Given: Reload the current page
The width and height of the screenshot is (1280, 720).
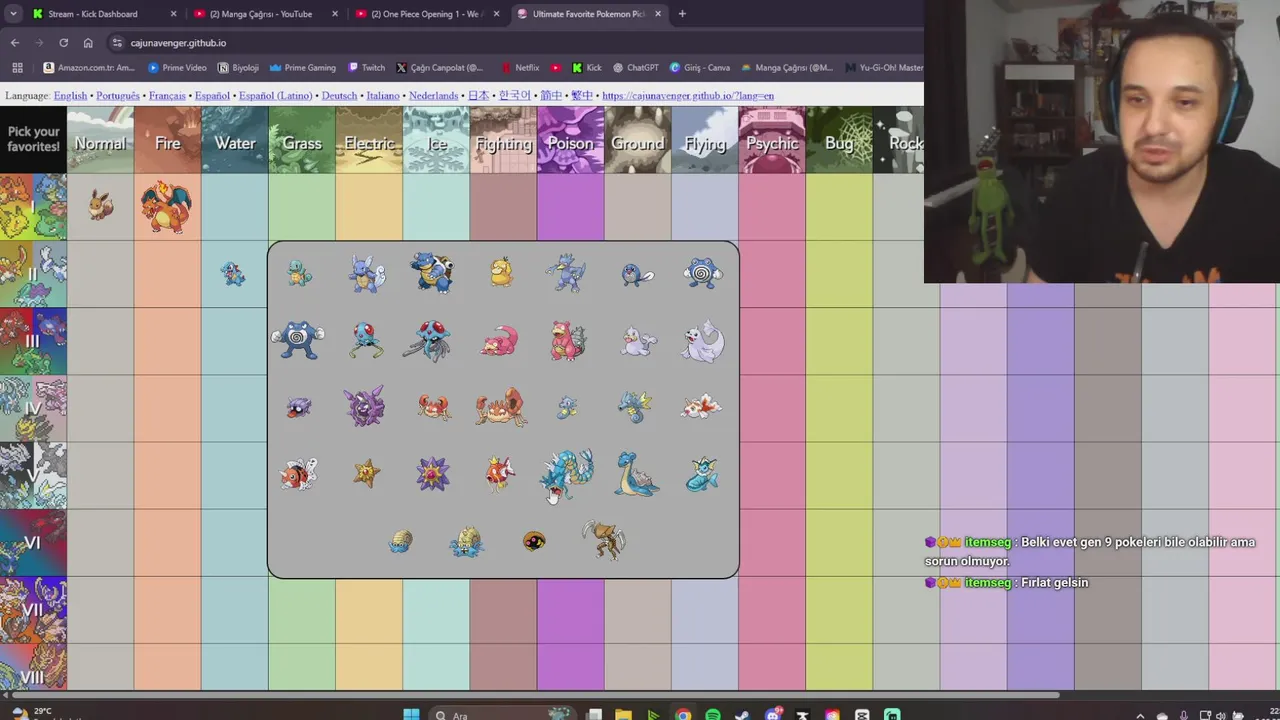Looking at the screenshot, I should point(63,42).
